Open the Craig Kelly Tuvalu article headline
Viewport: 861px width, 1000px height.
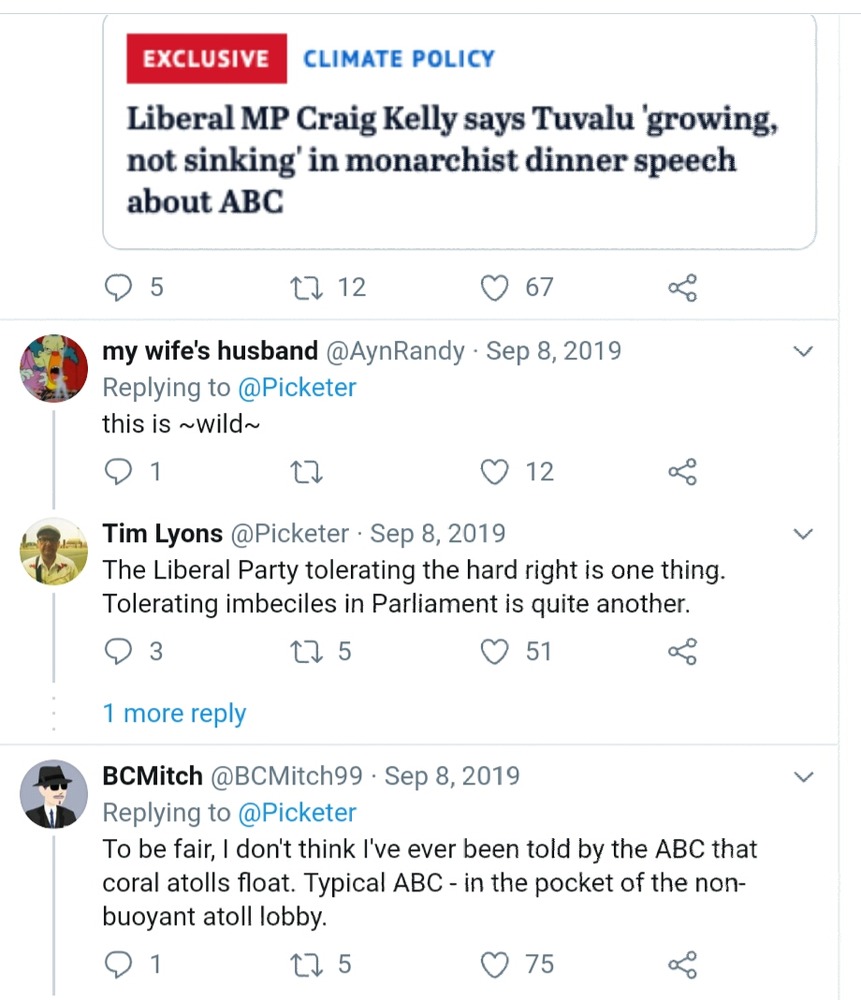452,160
